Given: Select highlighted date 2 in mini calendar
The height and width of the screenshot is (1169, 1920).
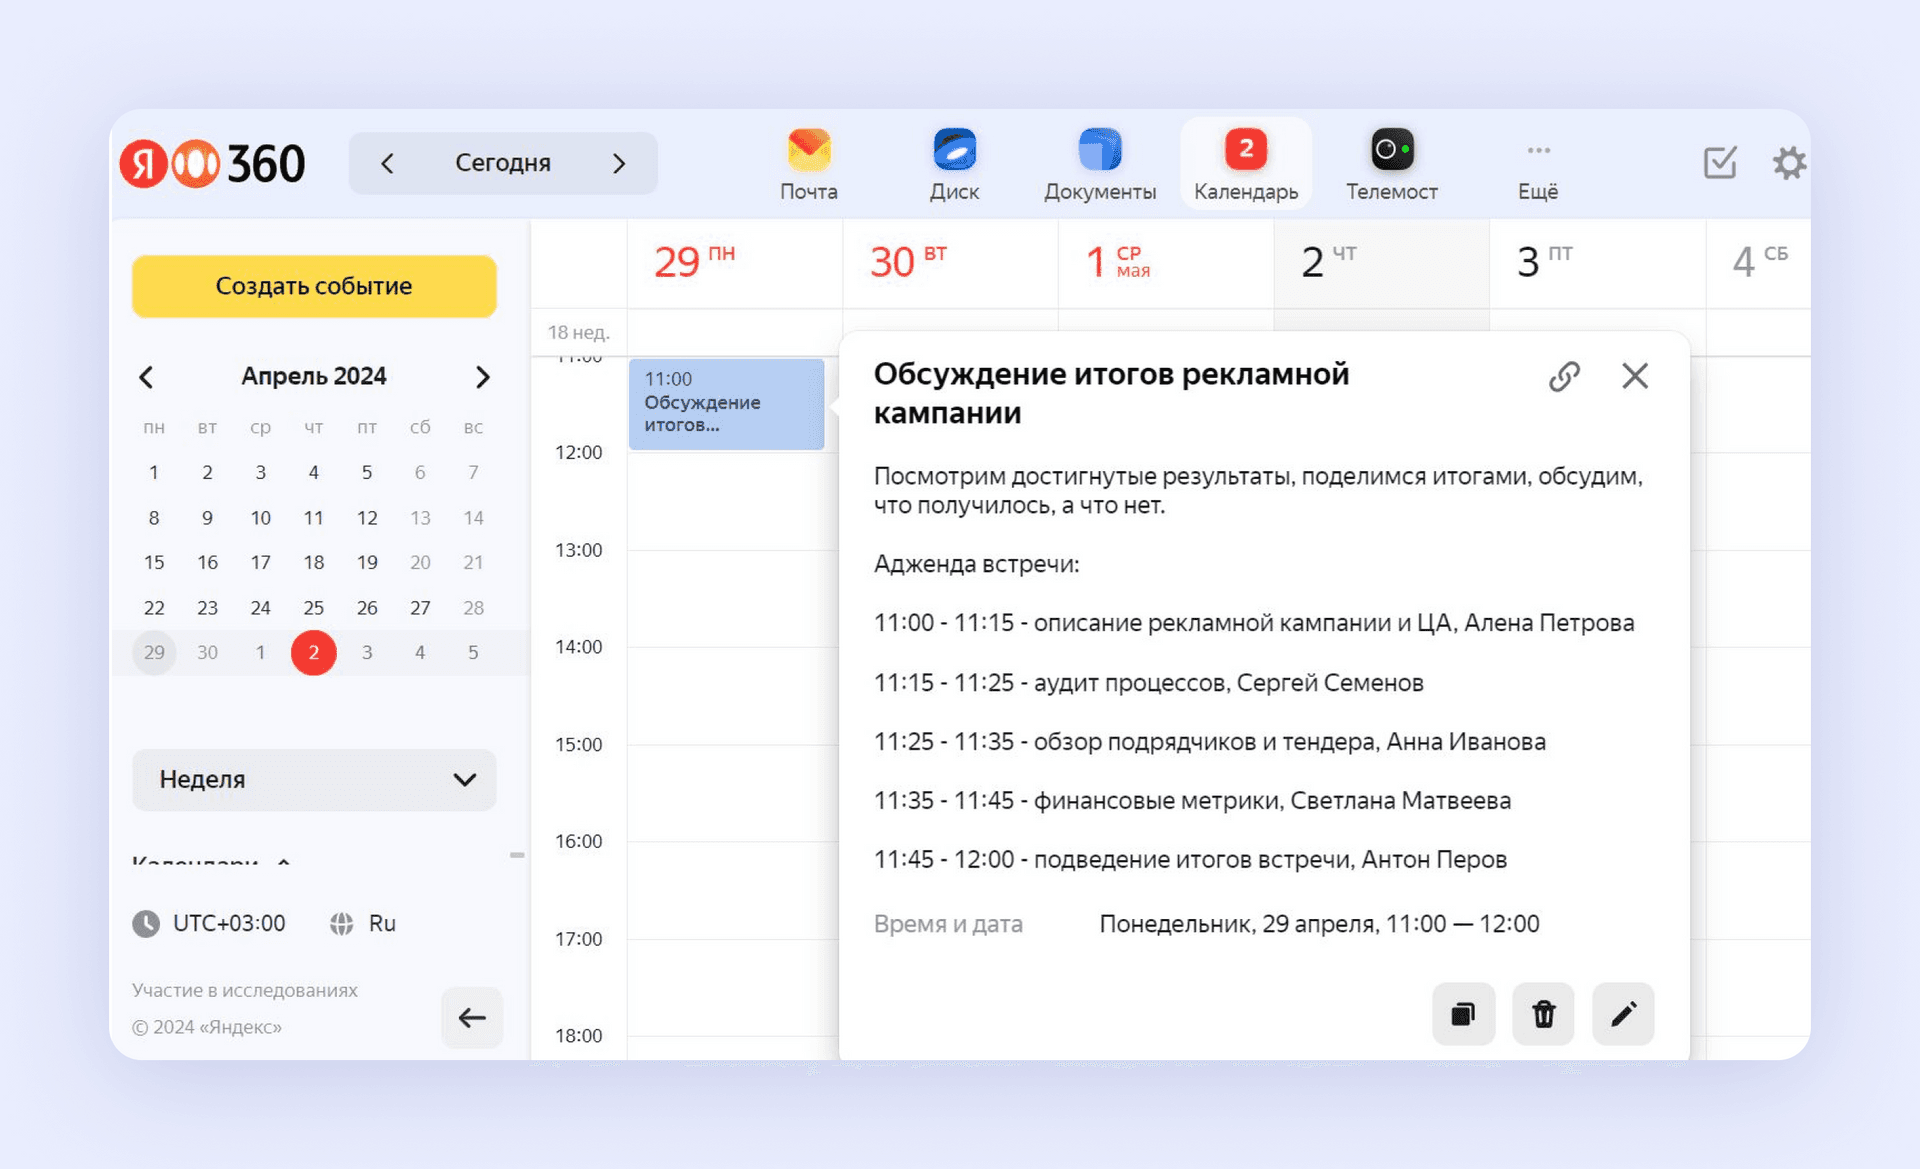Looking at the screenshot, I should (314, 652).
